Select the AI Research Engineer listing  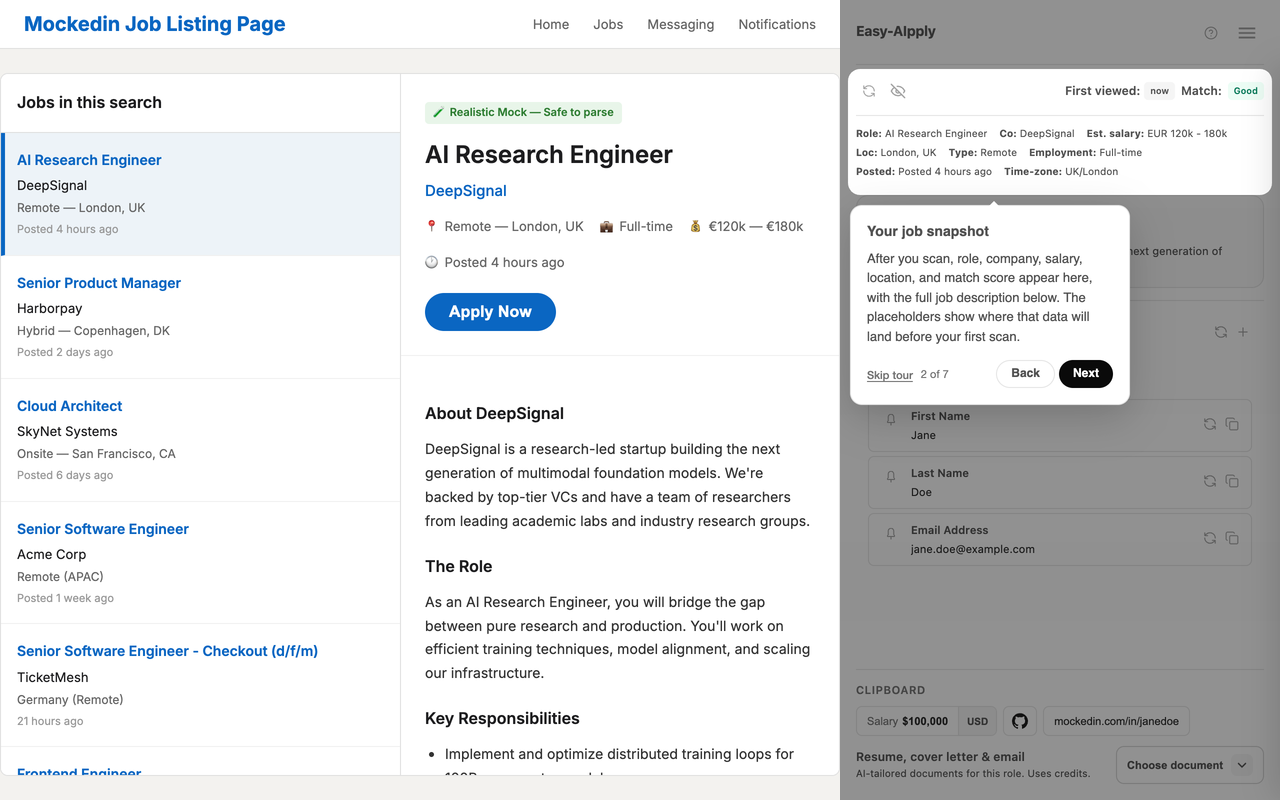[201, 194]
